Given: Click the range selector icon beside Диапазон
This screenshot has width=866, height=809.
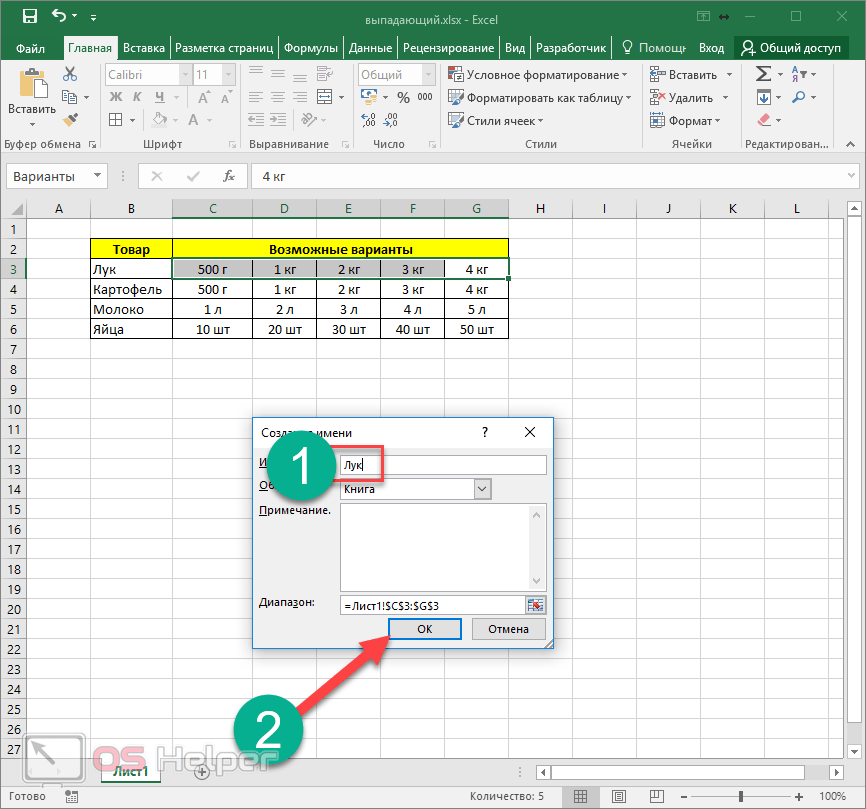Looking at the screenshot, I should [x=536, y=604].
